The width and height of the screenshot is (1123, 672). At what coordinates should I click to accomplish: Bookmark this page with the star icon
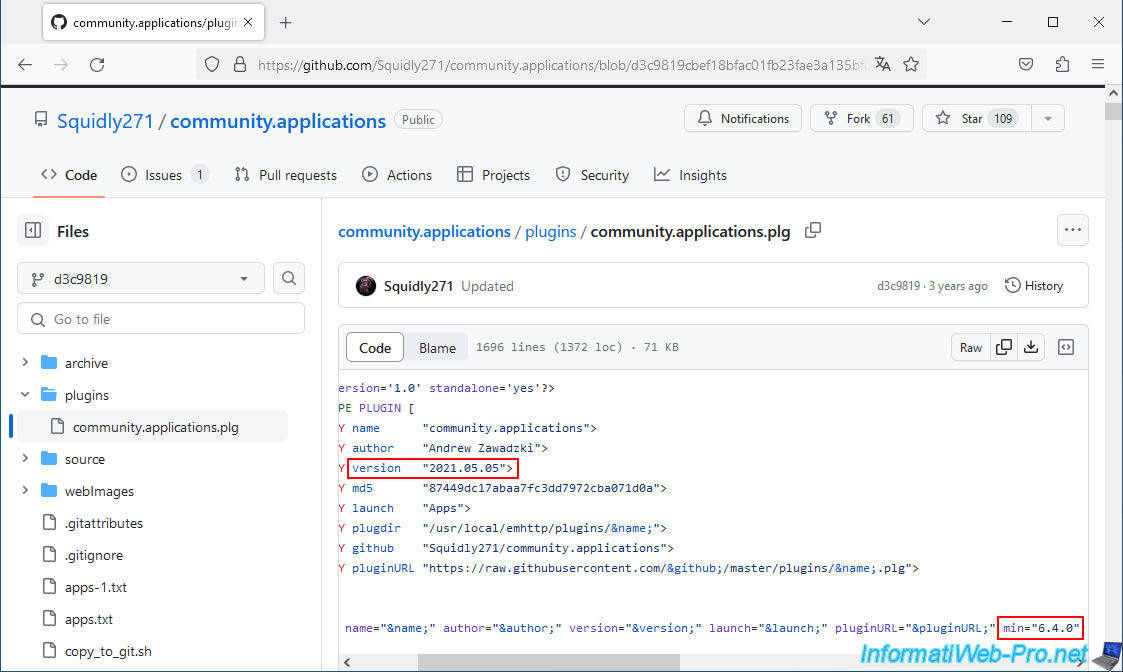click(x=911, y=65)
